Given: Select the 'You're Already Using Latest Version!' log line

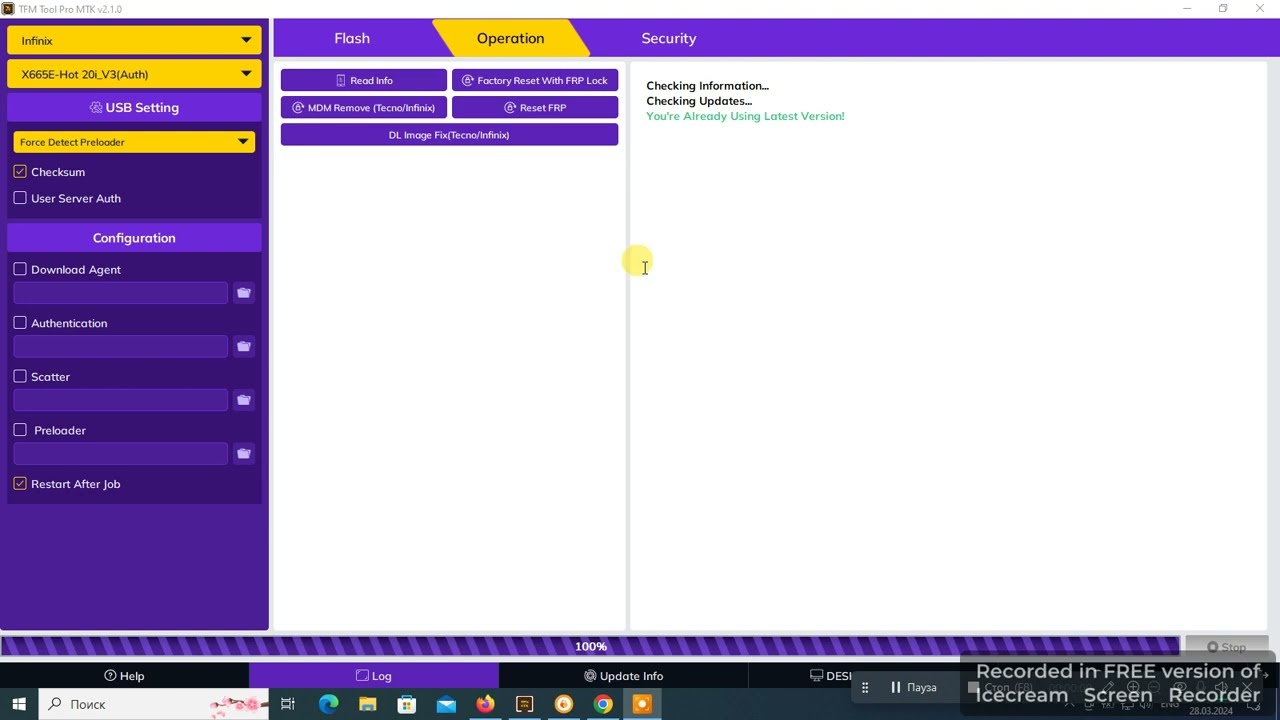Looking at the screenshot, I should point(745,116).
